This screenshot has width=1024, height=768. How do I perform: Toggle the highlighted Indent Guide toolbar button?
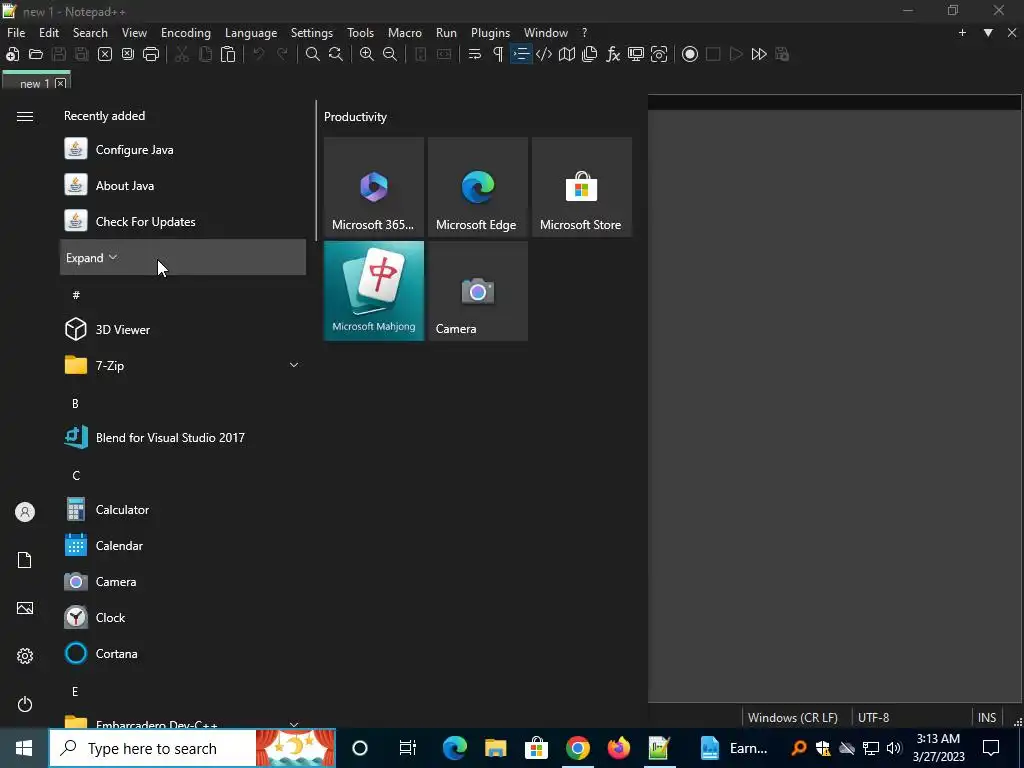[520, 54]
